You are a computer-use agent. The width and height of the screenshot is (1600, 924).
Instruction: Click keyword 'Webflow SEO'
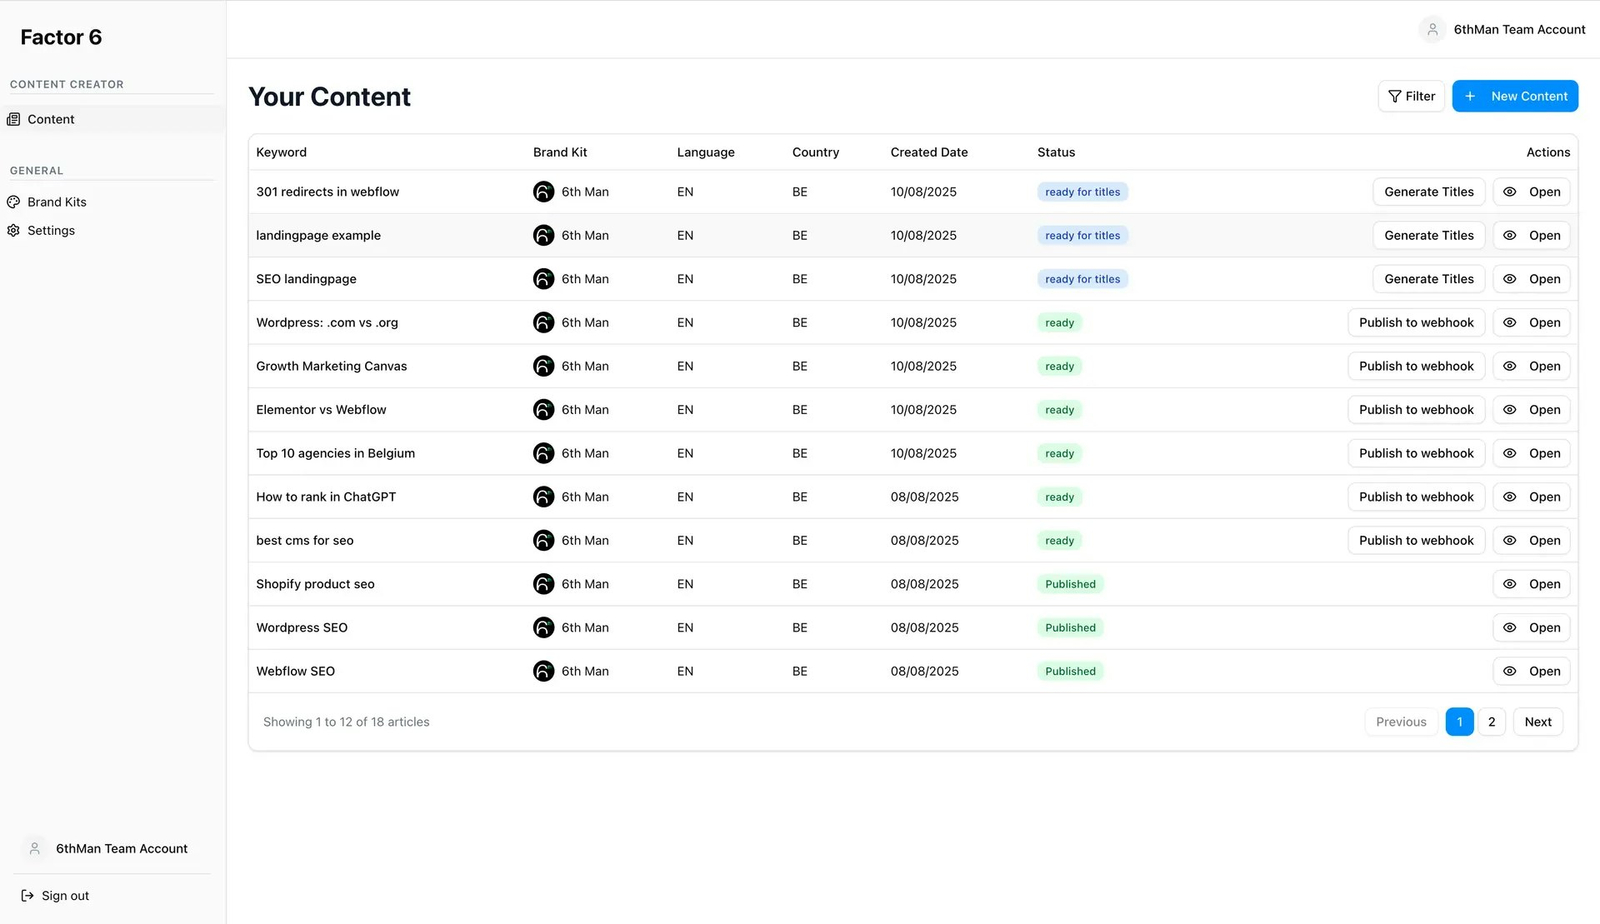(x=295, y=671)
